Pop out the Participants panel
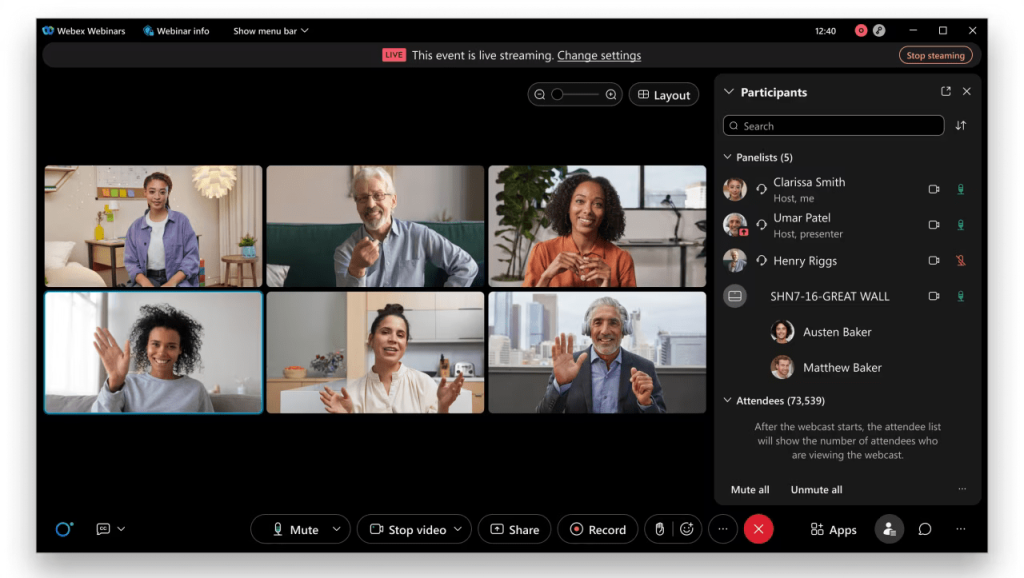The image size is (1024, 578). point(945,91)
